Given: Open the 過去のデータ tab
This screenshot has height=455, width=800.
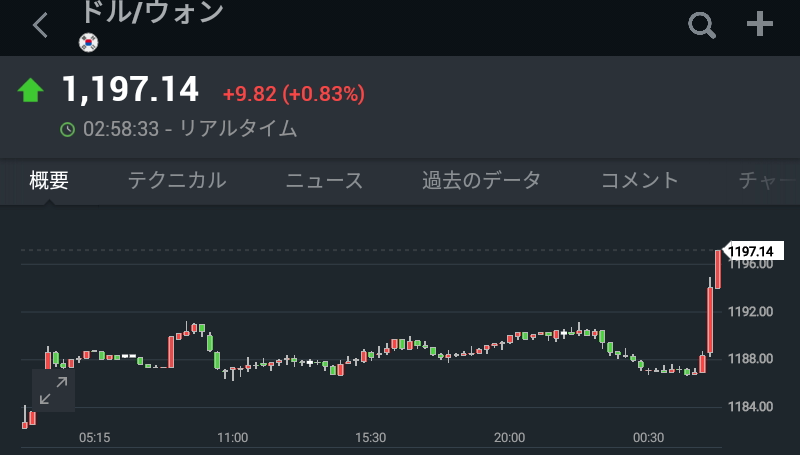Looking at the screenshot, I should [481, 181].
